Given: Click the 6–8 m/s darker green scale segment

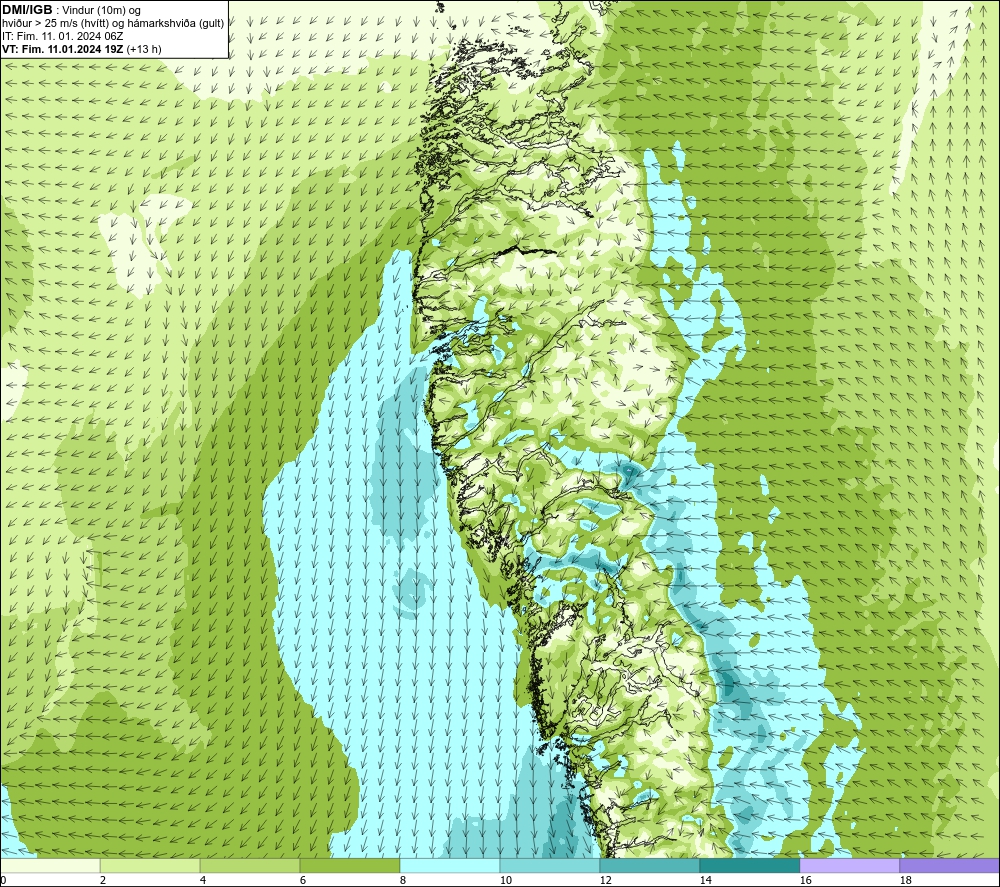Looking at the screenshot, I should click(x=349, y=865).
